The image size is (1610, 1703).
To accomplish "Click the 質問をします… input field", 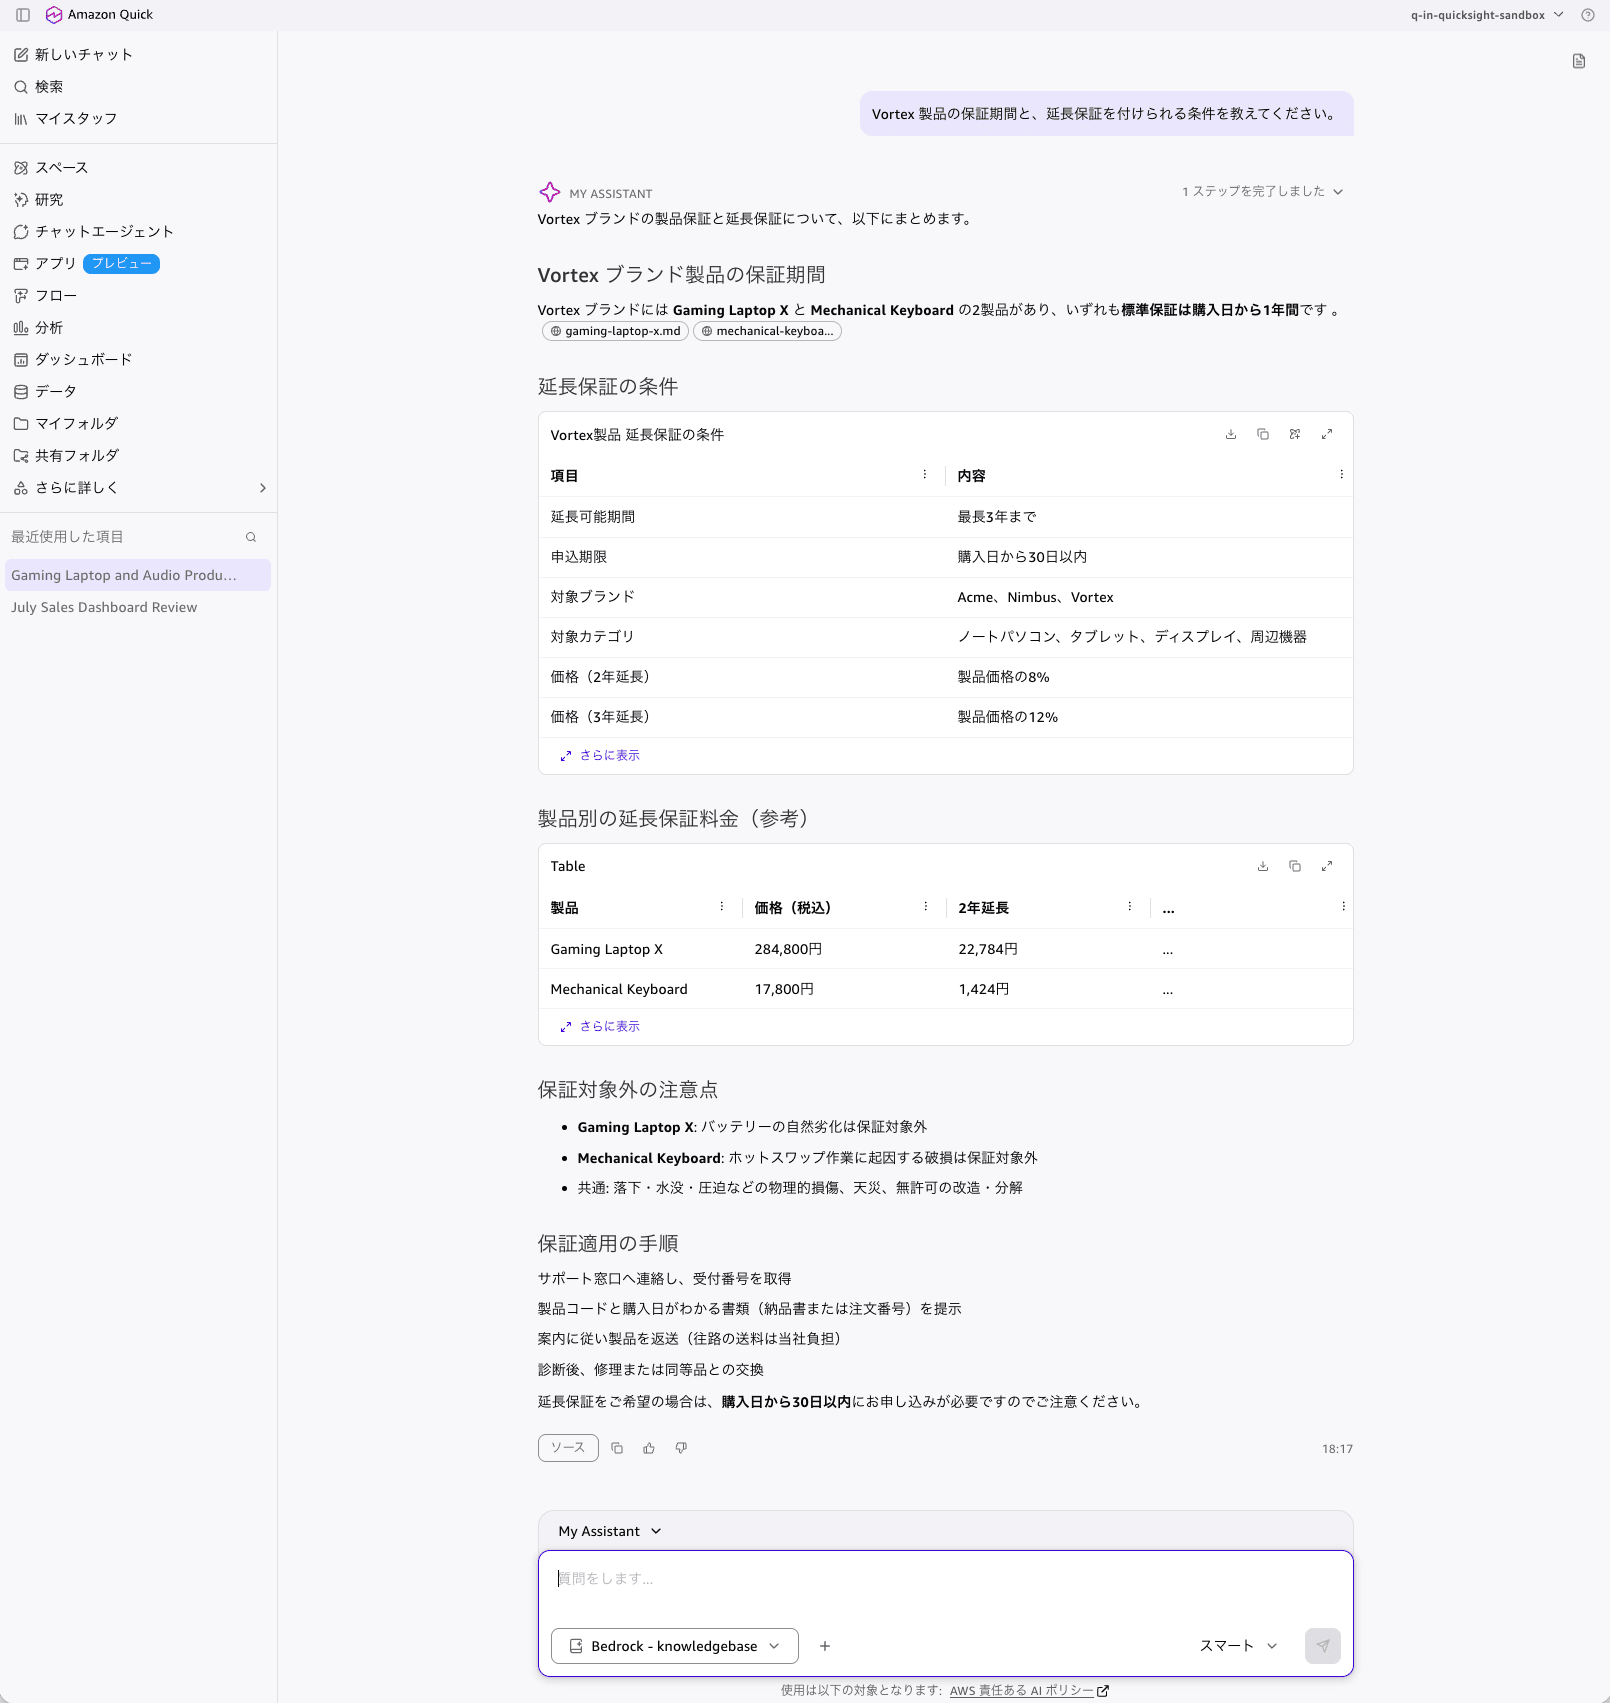I will pyautogui.click(x=945, y=1579).
